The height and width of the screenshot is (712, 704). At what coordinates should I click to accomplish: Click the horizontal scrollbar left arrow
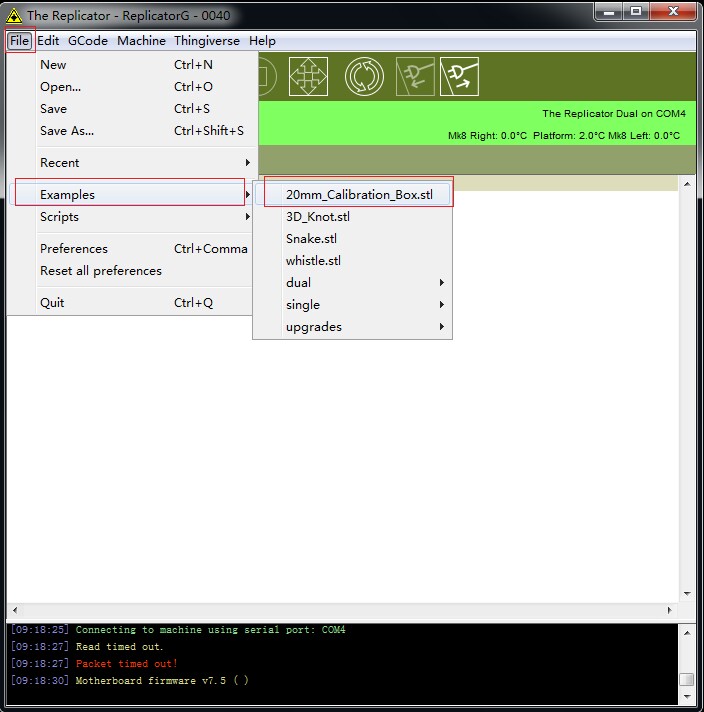click(x=15, y=610)
